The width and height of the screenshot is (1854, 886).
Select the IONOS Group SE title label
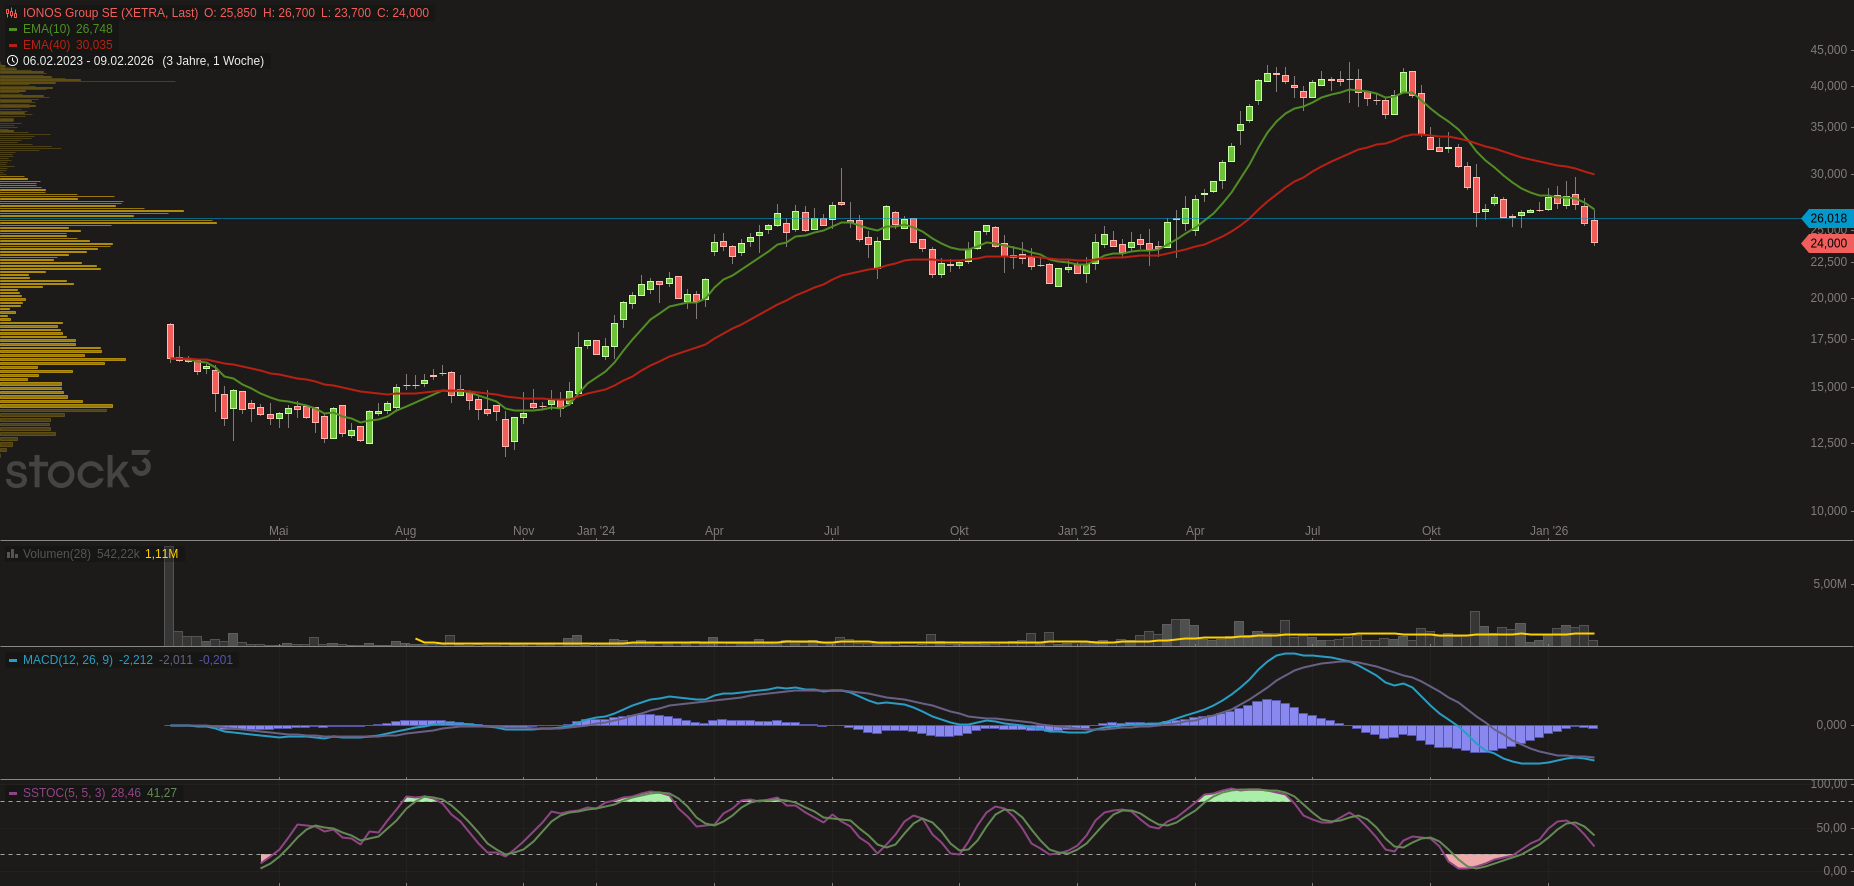(110, 13)
